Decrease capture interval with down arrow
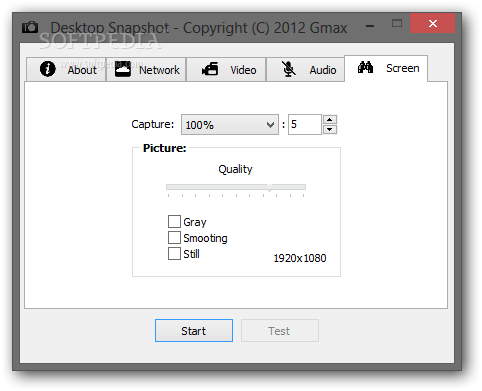Image resolution: width=482 pixels, height=391 pixels. [x=330, y=129]
